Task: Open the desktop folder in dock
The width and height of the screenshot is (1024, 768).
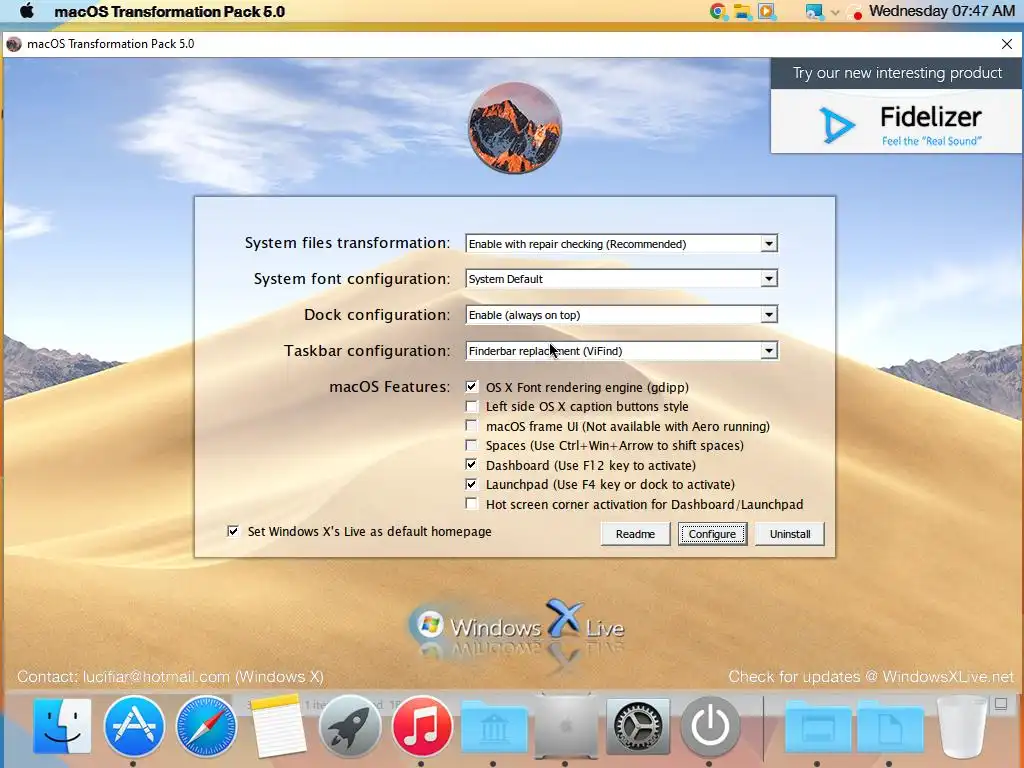Action: (817, 726)
